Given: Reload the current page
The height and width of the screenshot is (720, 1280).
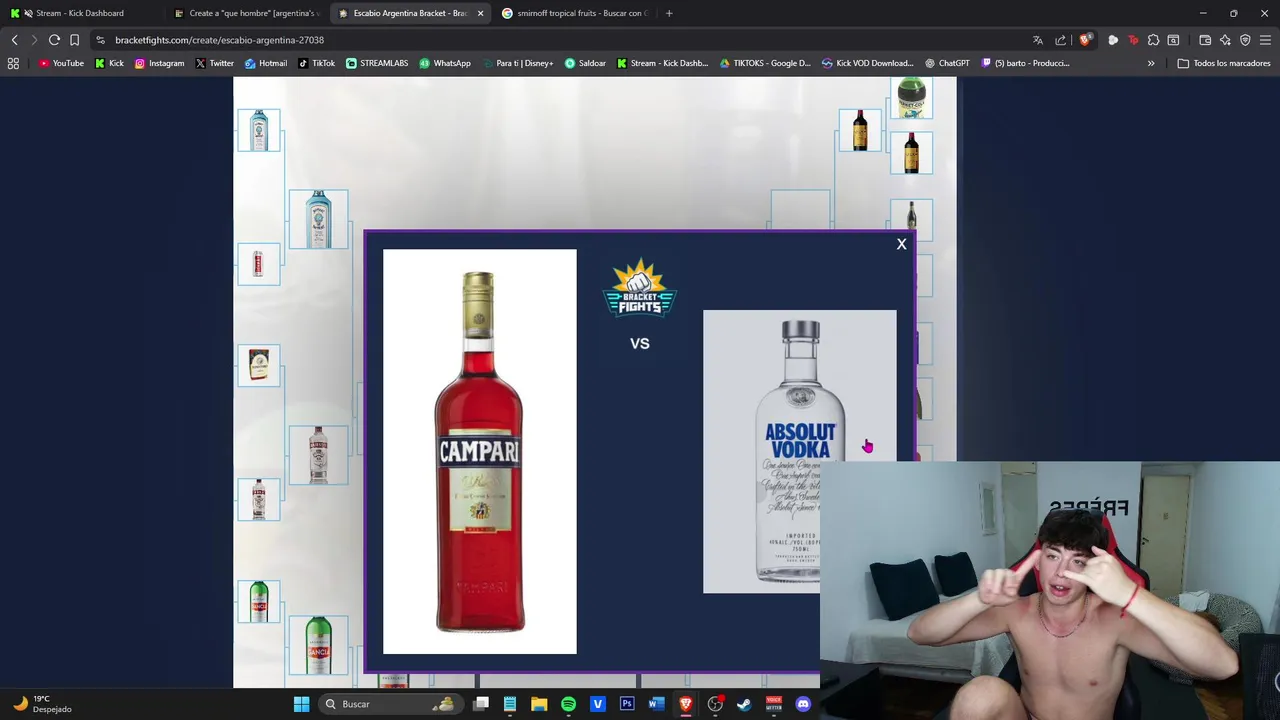Looking at the screenshot, I should pyautogui.click(x=54, y=40).
